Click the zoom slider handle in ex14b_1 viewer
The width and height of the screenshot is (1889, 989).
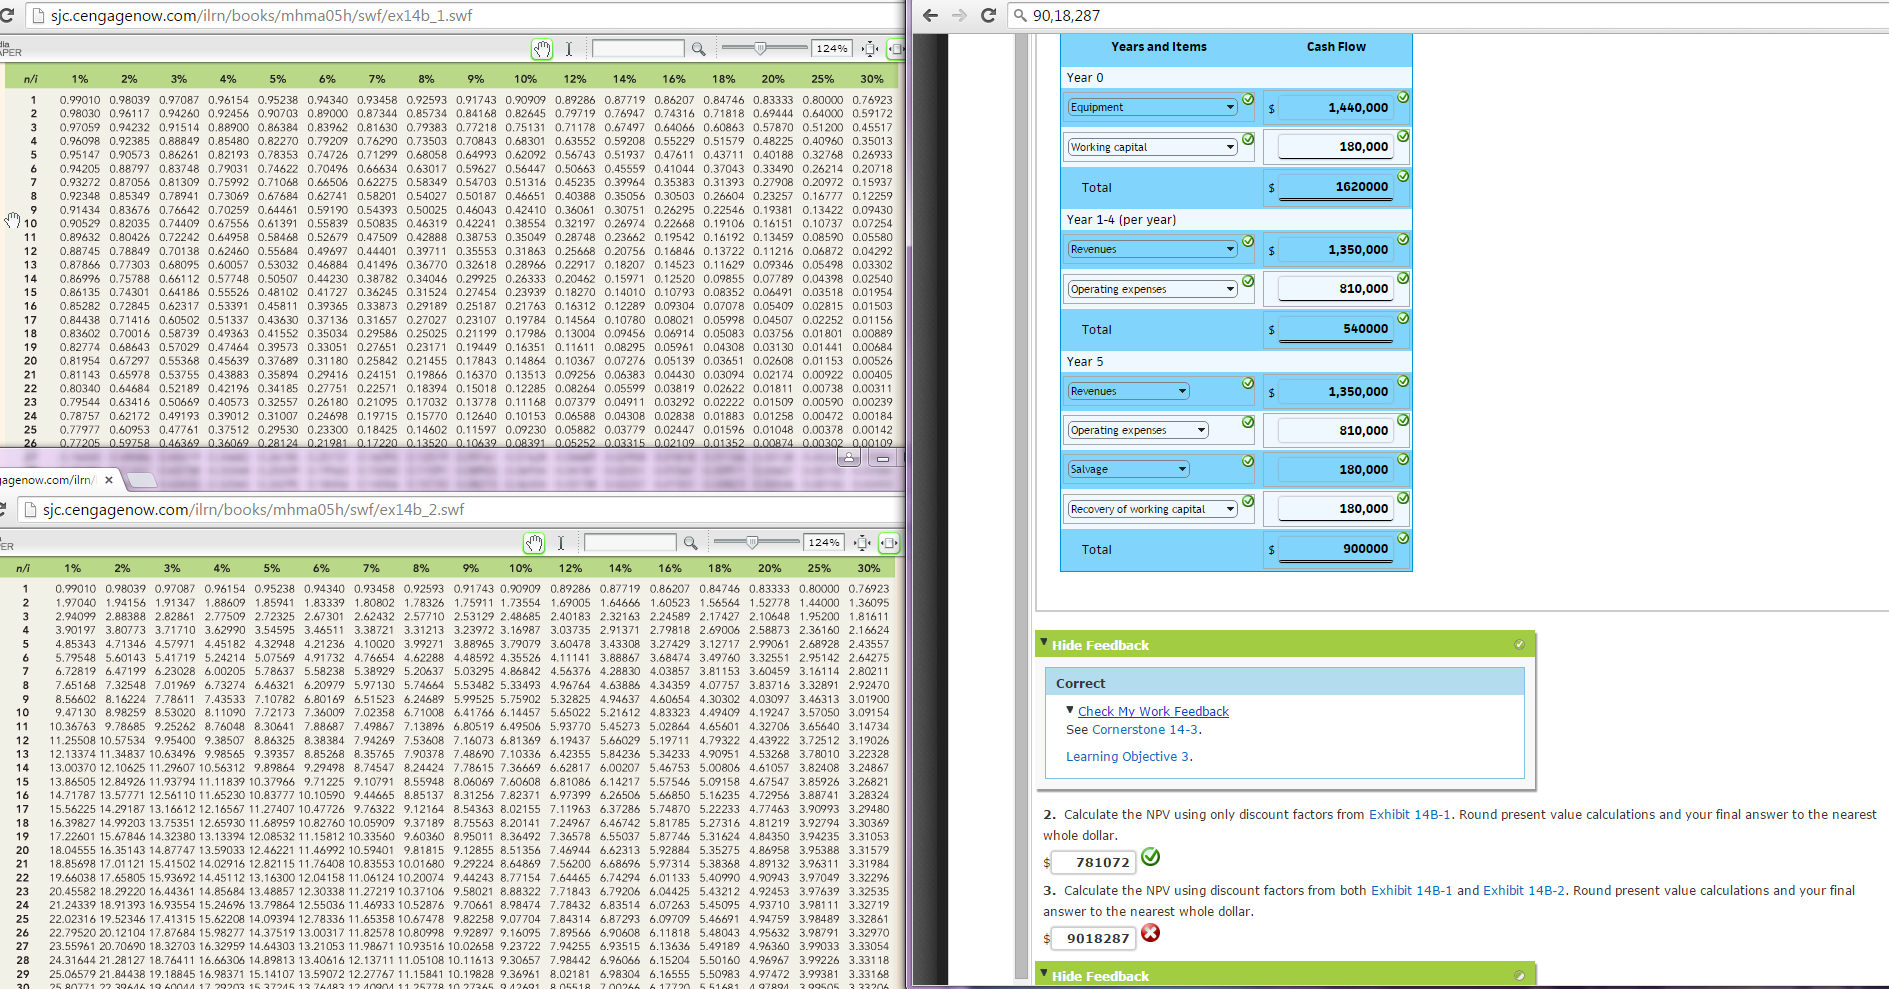coord(760,48)
